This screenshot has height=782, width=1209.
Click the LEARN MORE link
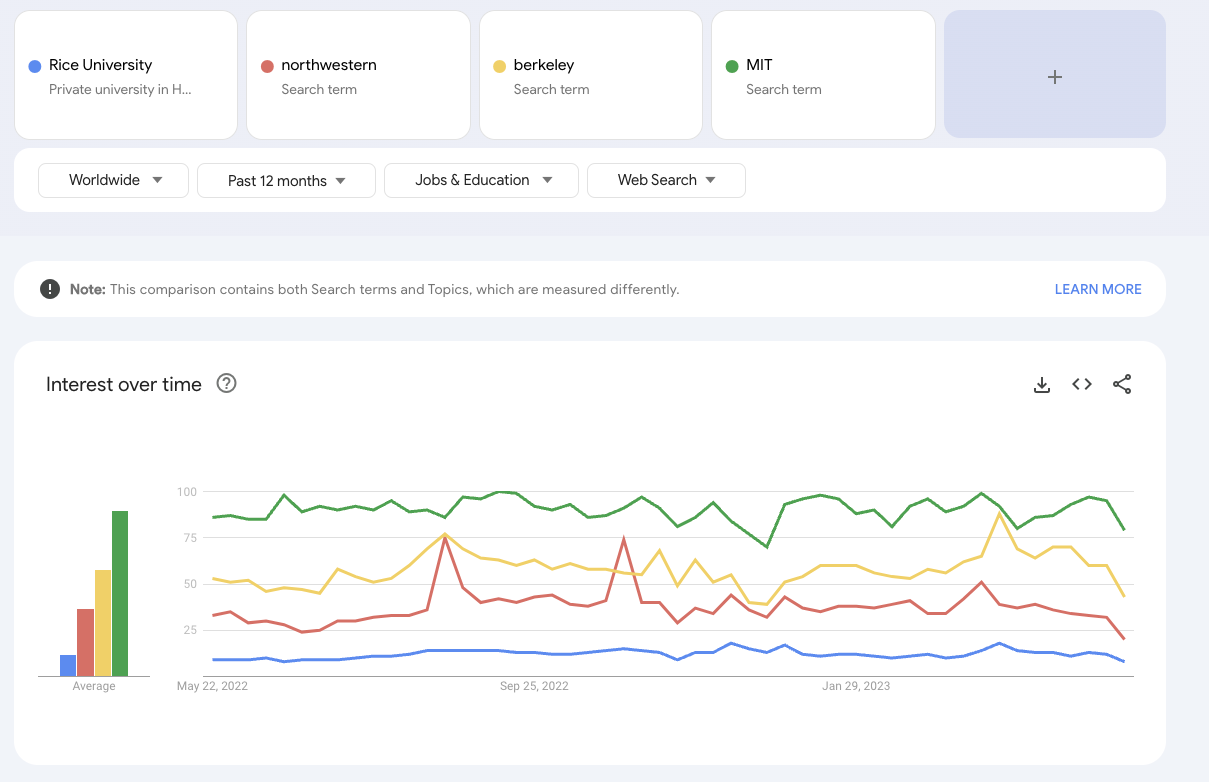coord(1097,289)
